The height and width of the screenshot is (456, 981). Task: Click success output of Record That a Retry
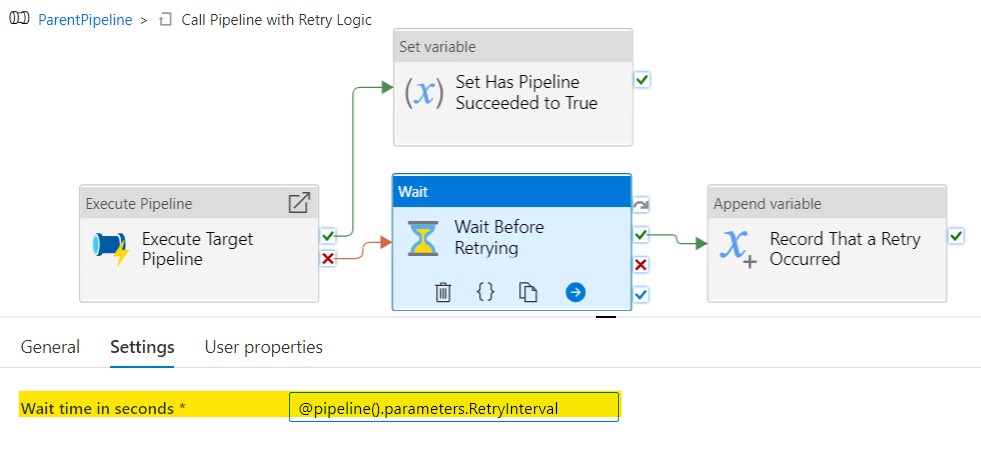tap(956, 236)
